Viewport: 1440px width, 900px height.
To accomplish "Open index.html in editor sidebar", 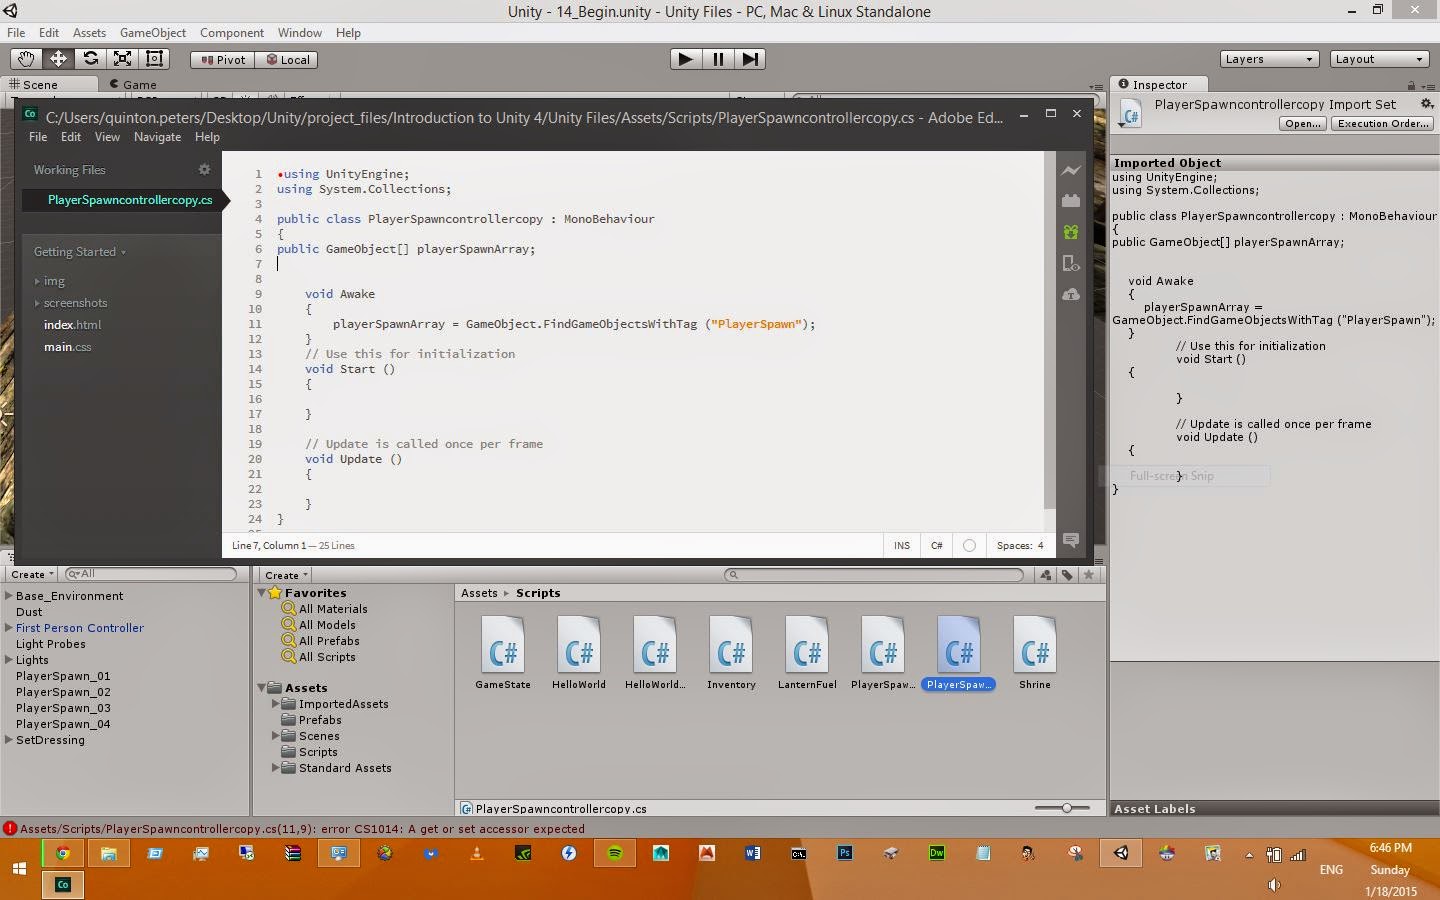I will tap(72, 325).
